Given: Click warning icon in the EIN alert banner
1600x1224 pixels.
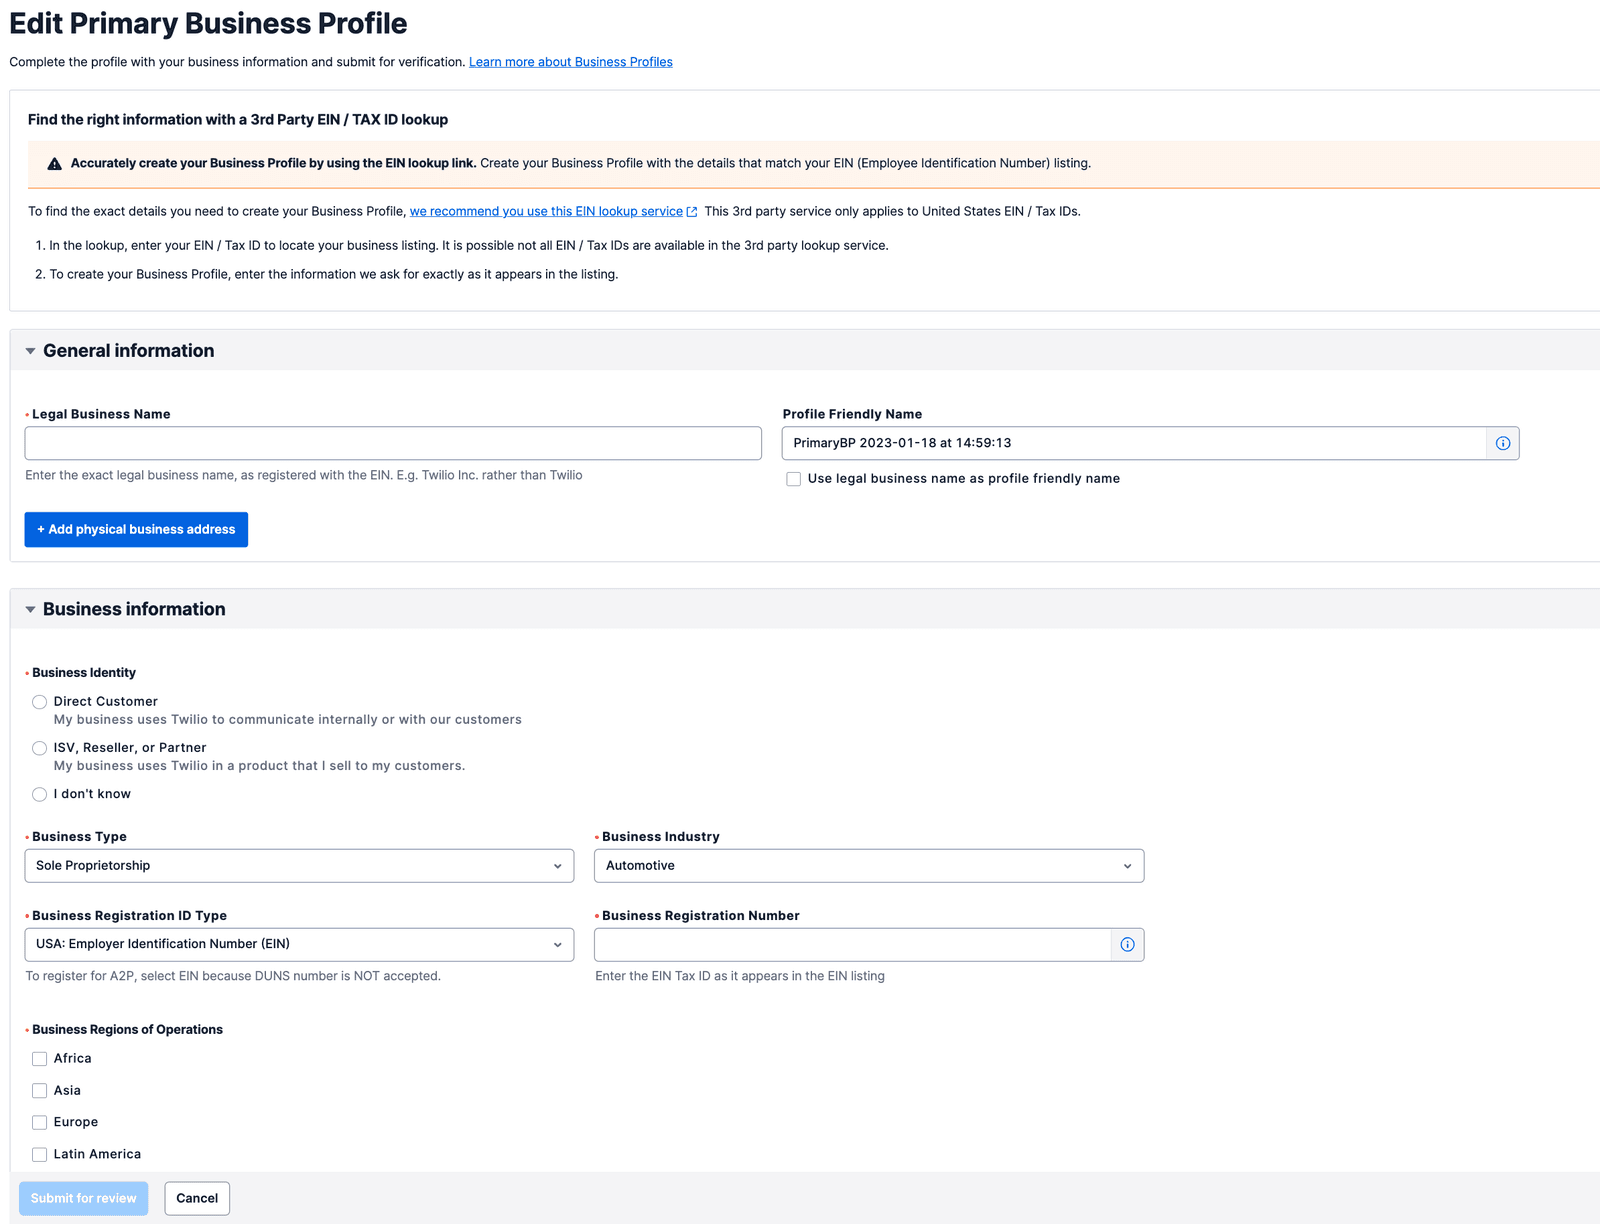Looking at the screenshot, I should click(55, 162).
